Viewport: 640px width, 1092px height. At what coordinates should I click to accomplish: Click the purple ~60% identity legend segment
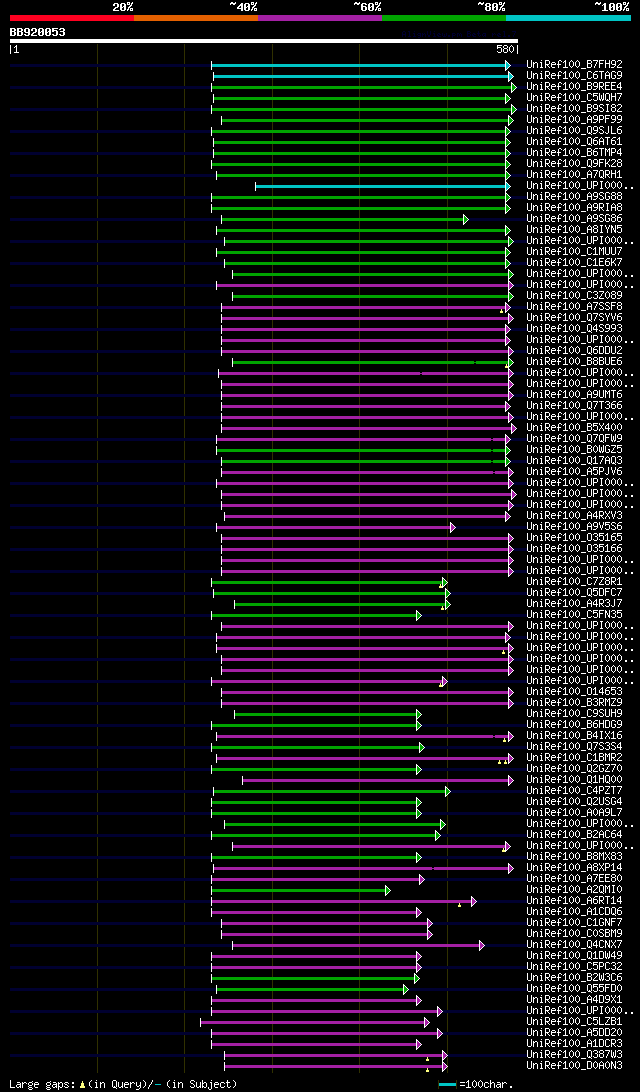[x=320, y=17]
